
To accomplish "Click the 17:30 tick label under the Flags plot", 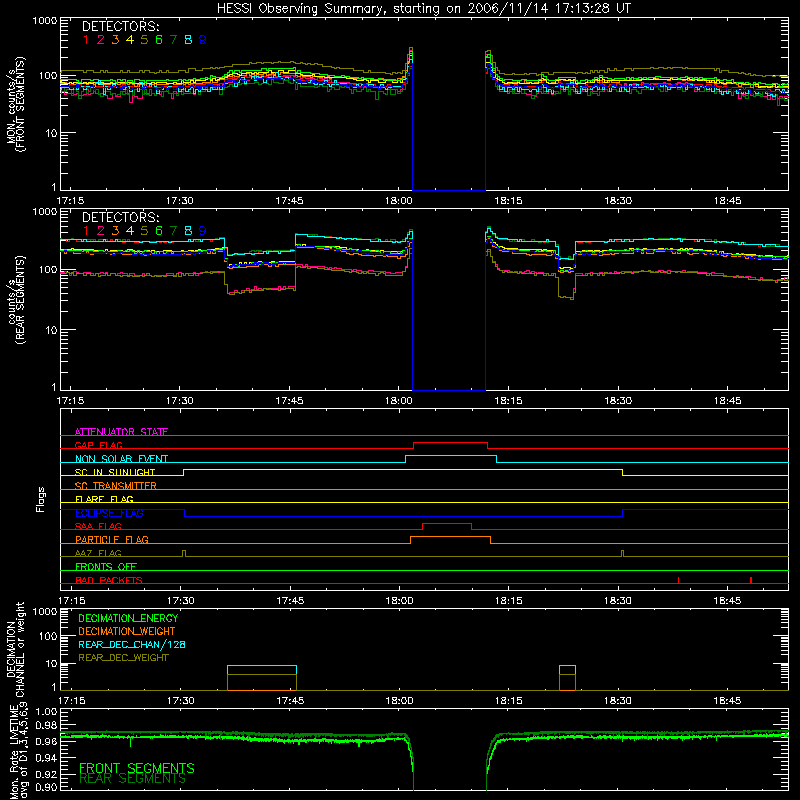I will click(x=181, y=601).
